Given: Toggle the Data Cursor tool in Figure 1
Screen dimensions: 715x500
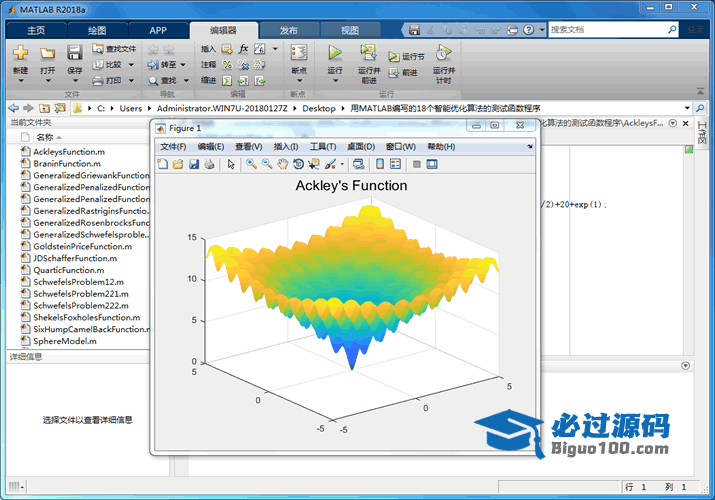Looking at the screenshot, I should pyautogui.click(x=314, y=164).
